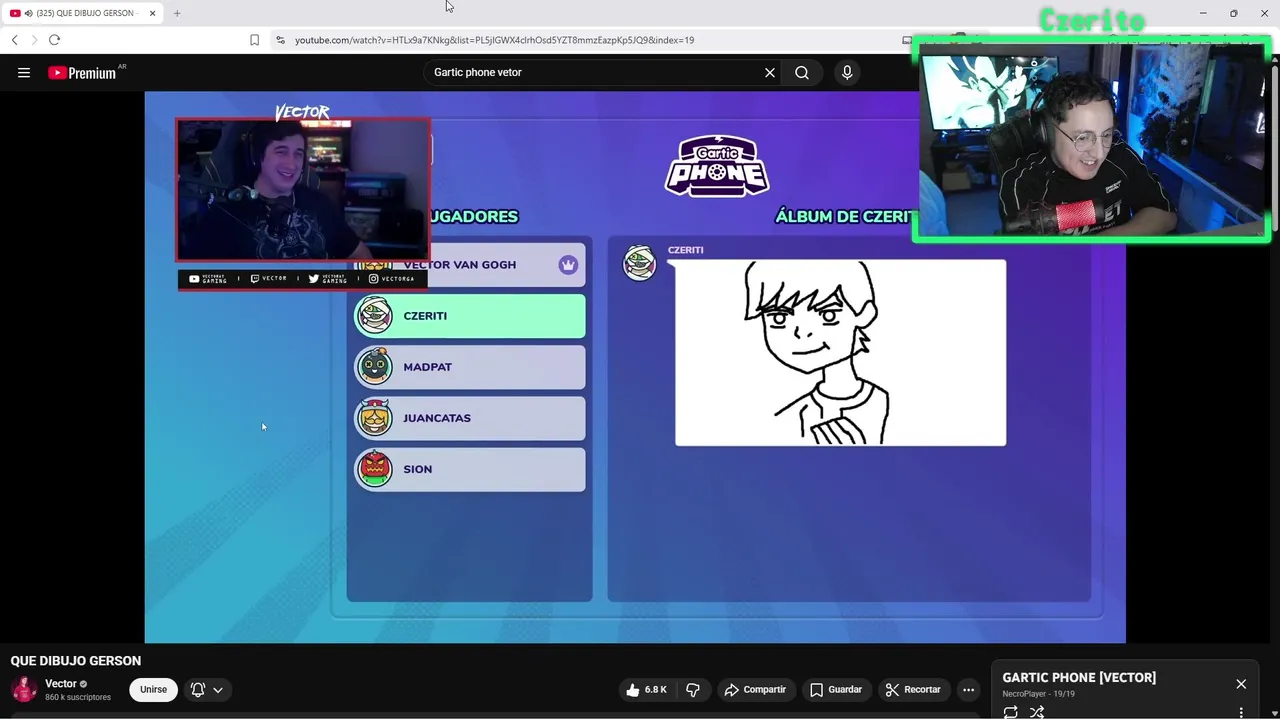This screenshot has height=720, width=1280.
Task: Select the QUE DIBUJO GERSON browser tab
Action: pos(83,13)
